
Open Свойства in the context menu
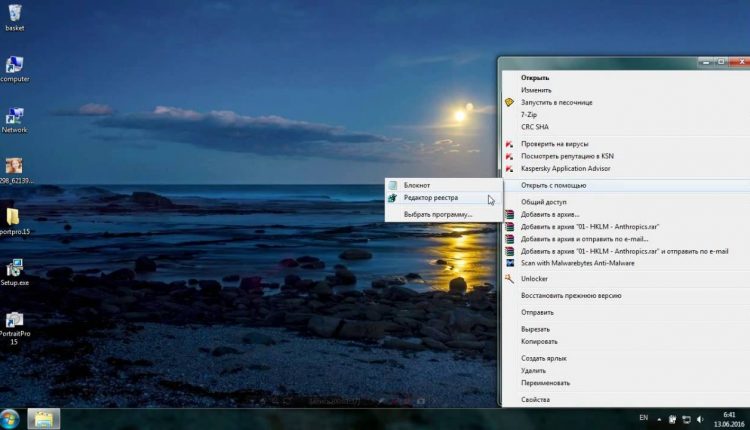coord(535,400)
